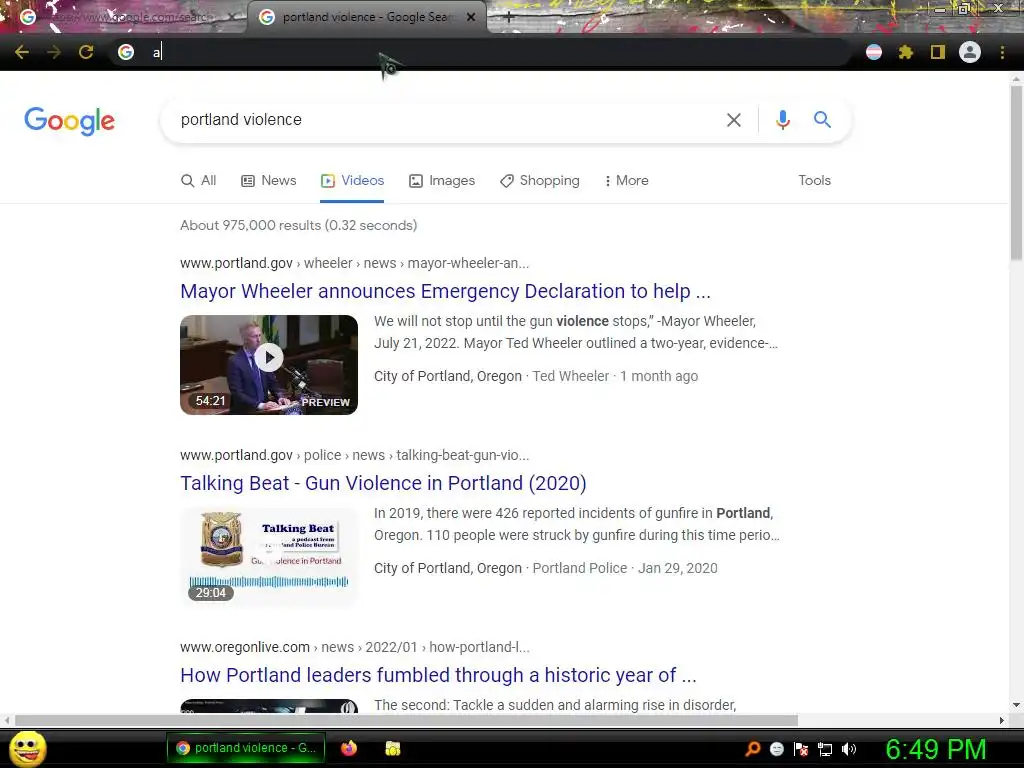Switch to the first google.com tab
1024x768 pixels.
pos(122,17)
